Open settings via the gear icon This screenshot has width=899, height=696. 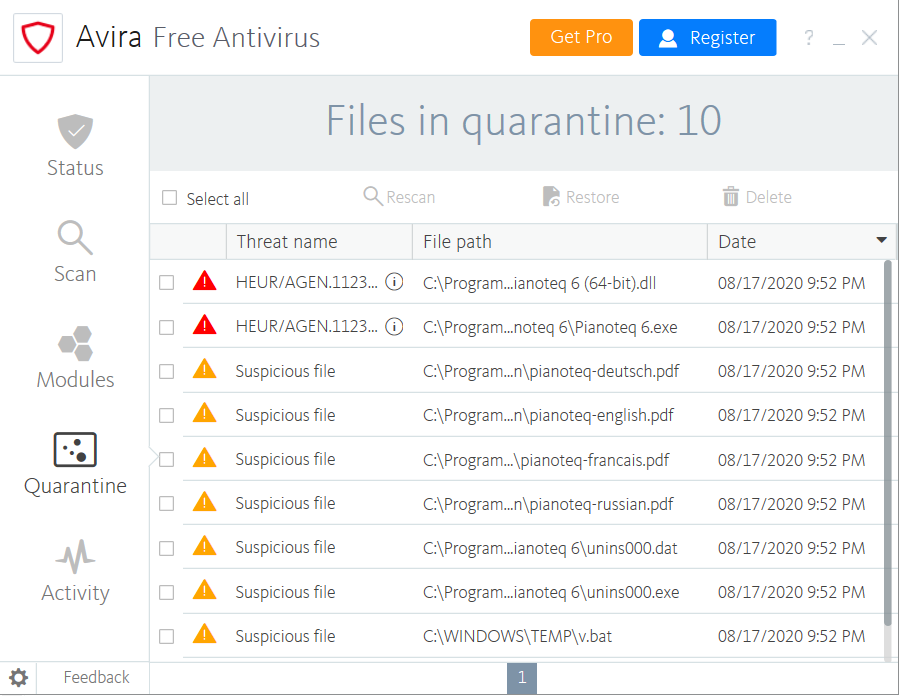pyautogui.click(x=18, y=677)
